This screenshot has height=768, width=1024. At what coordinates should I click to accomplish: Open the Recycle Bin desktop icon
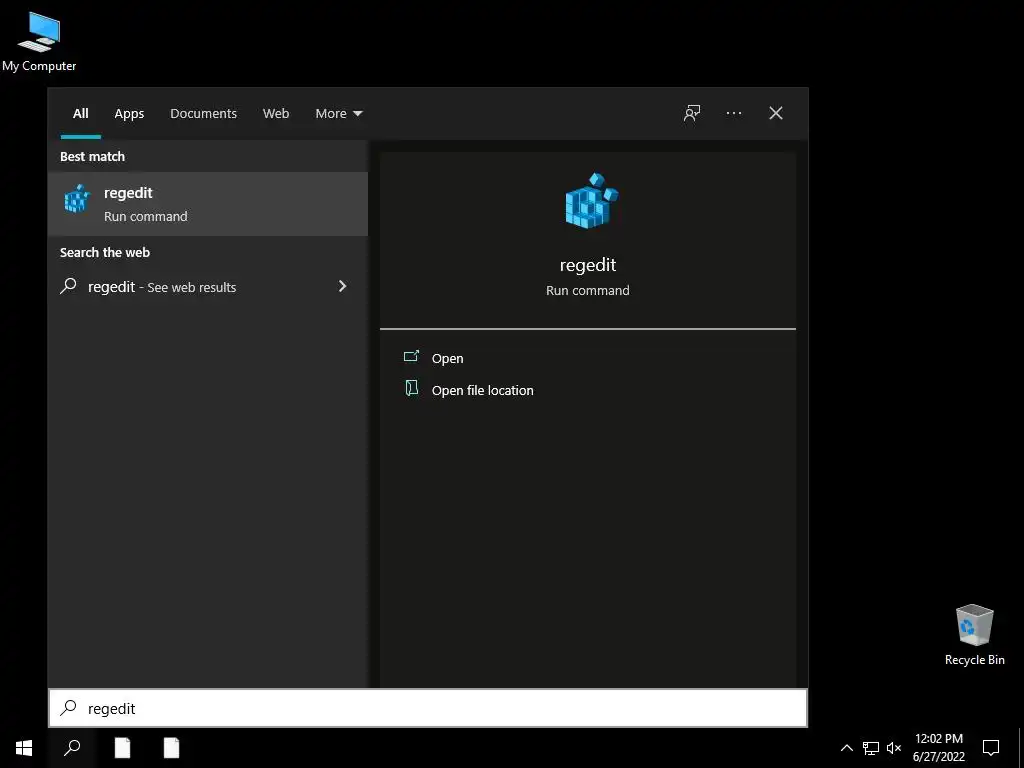pos(974,635)
